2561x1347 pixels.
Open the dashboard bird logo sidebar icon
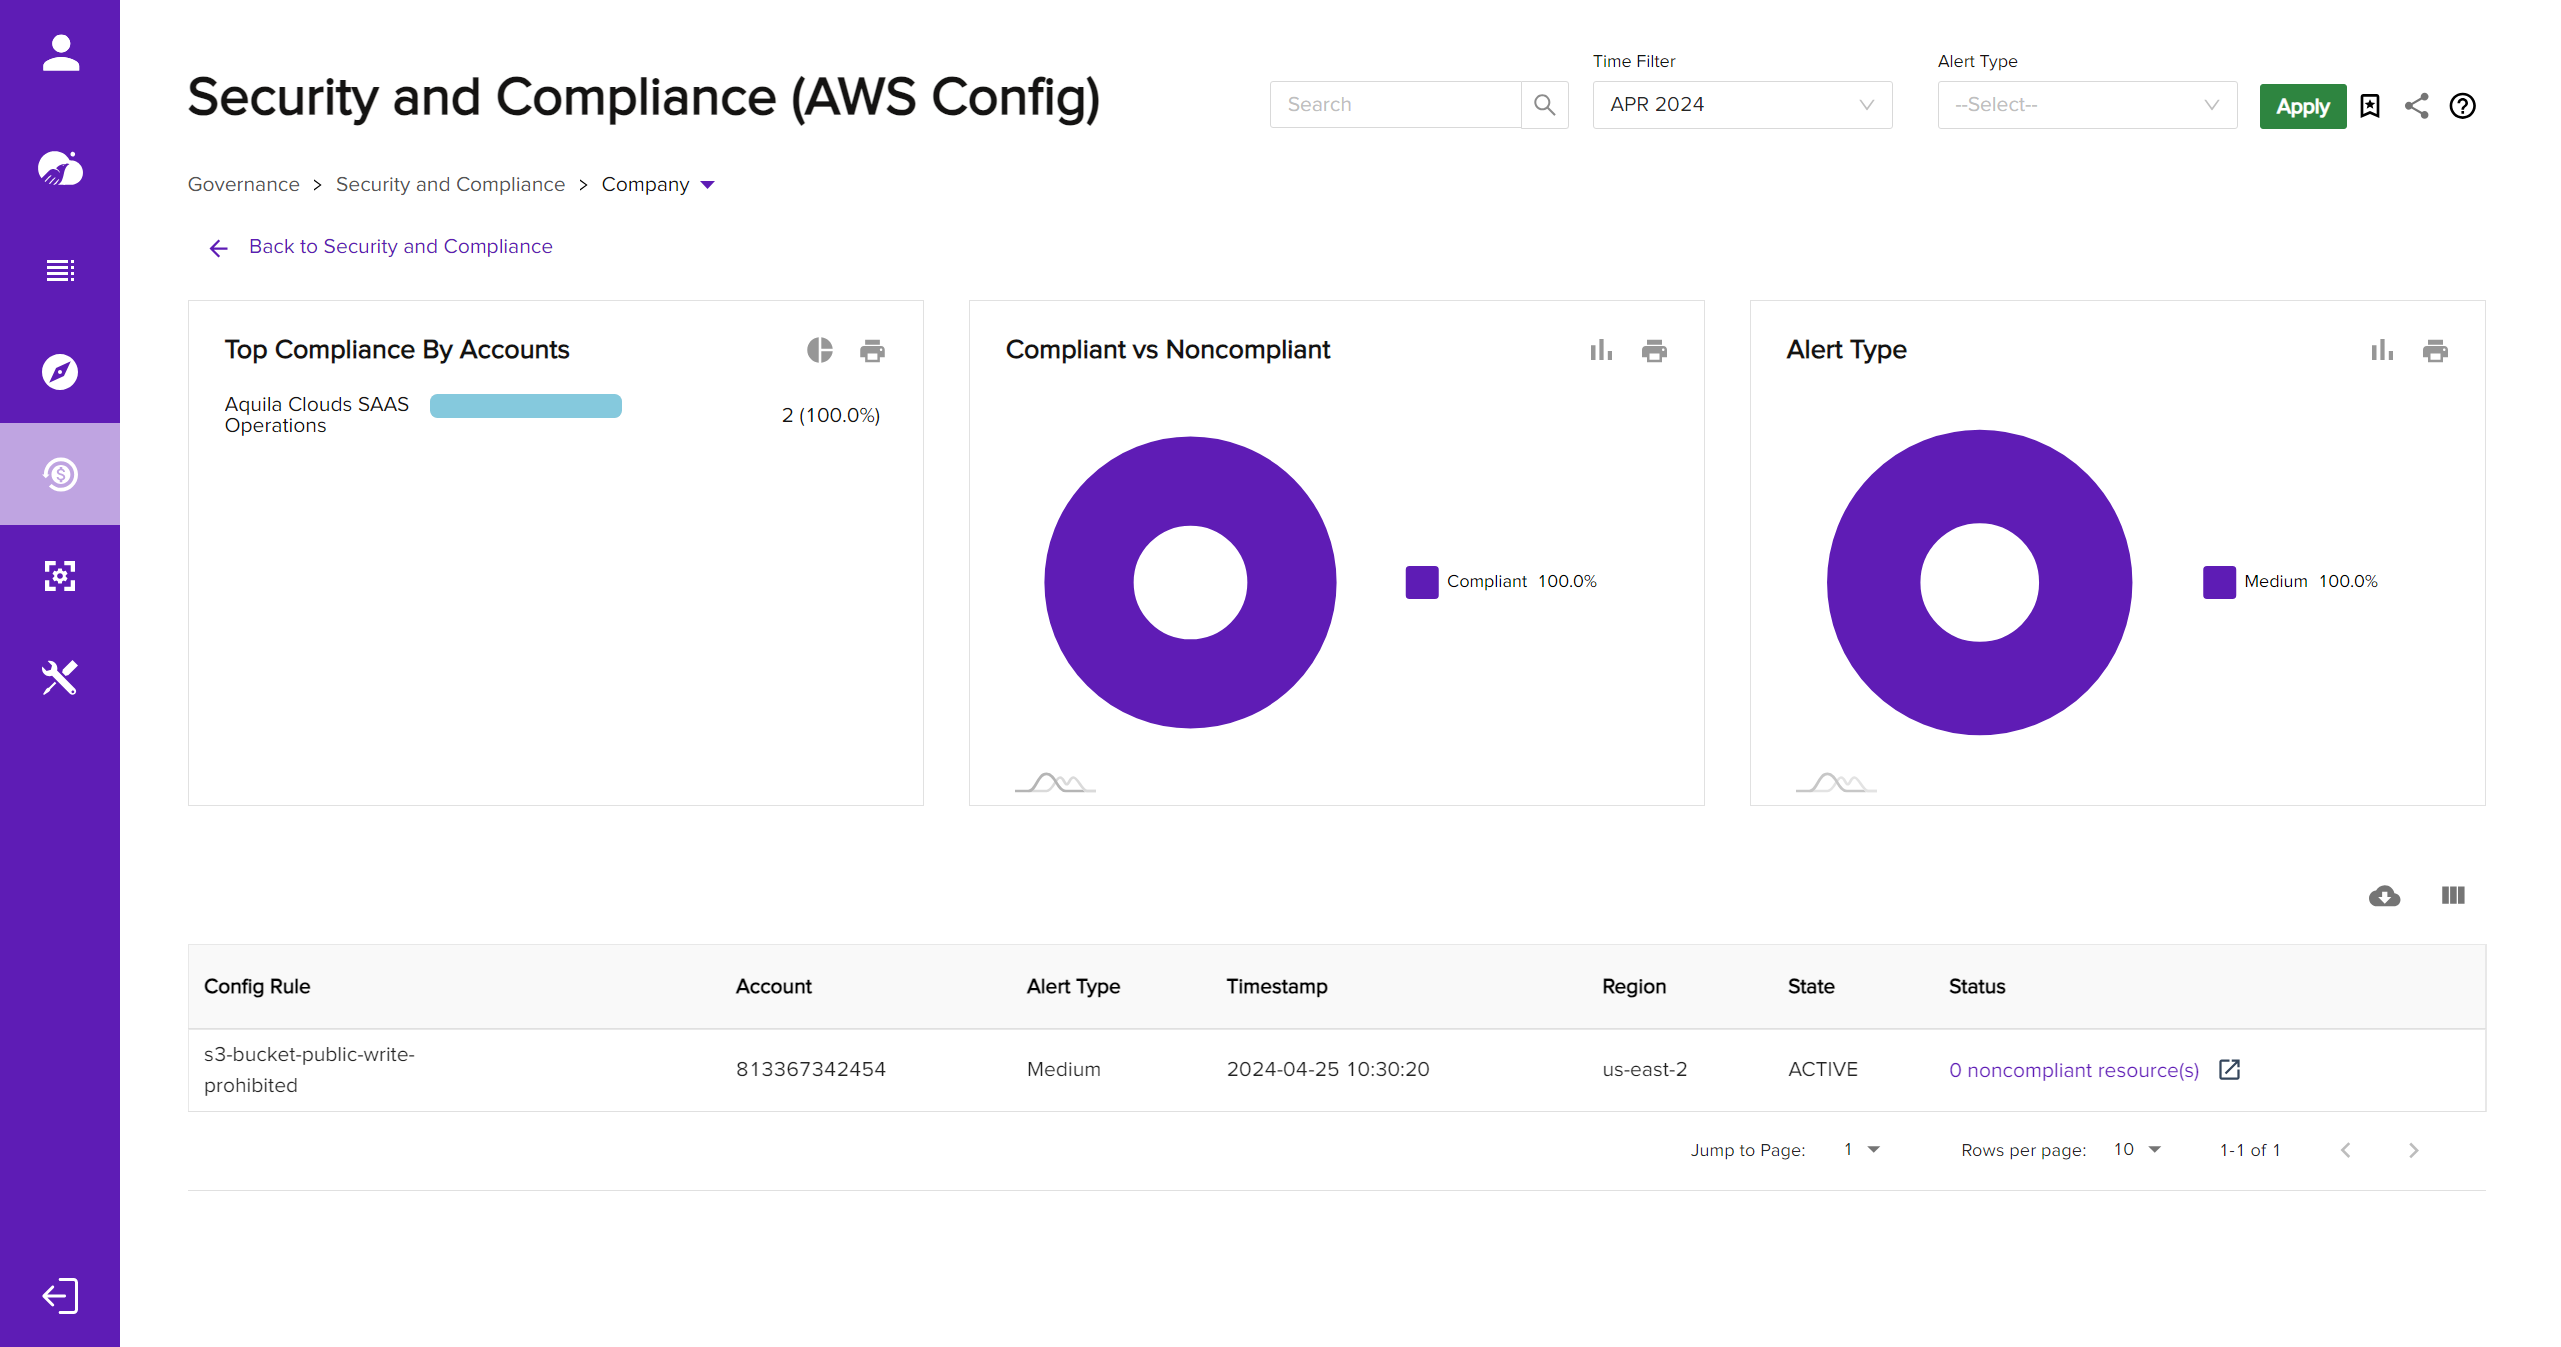pos(60,168)
